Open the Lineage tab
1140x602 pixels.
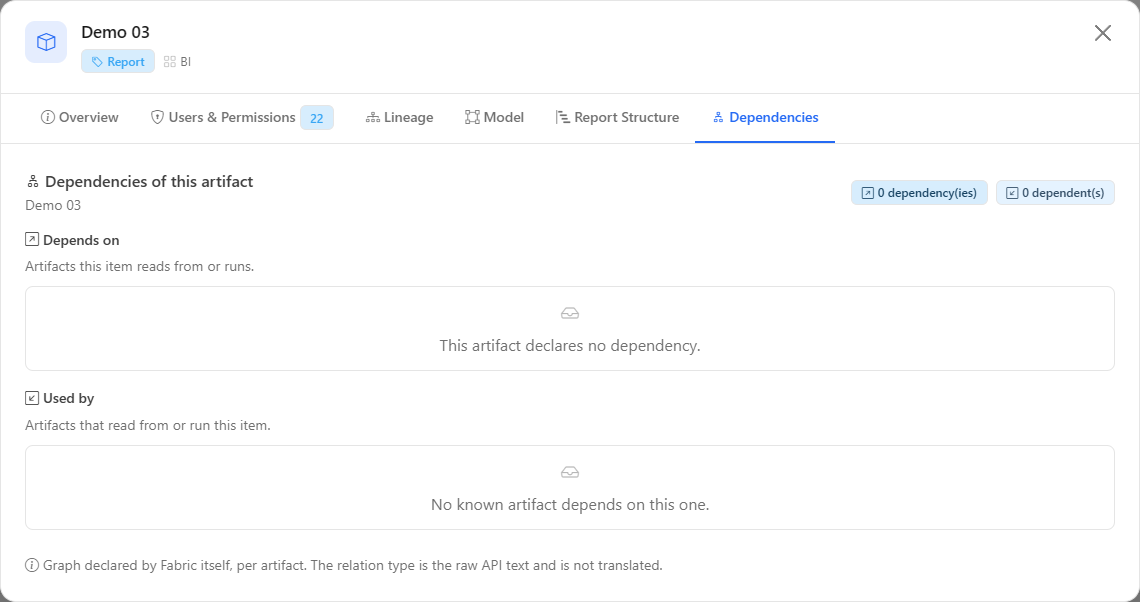point(399,117)
